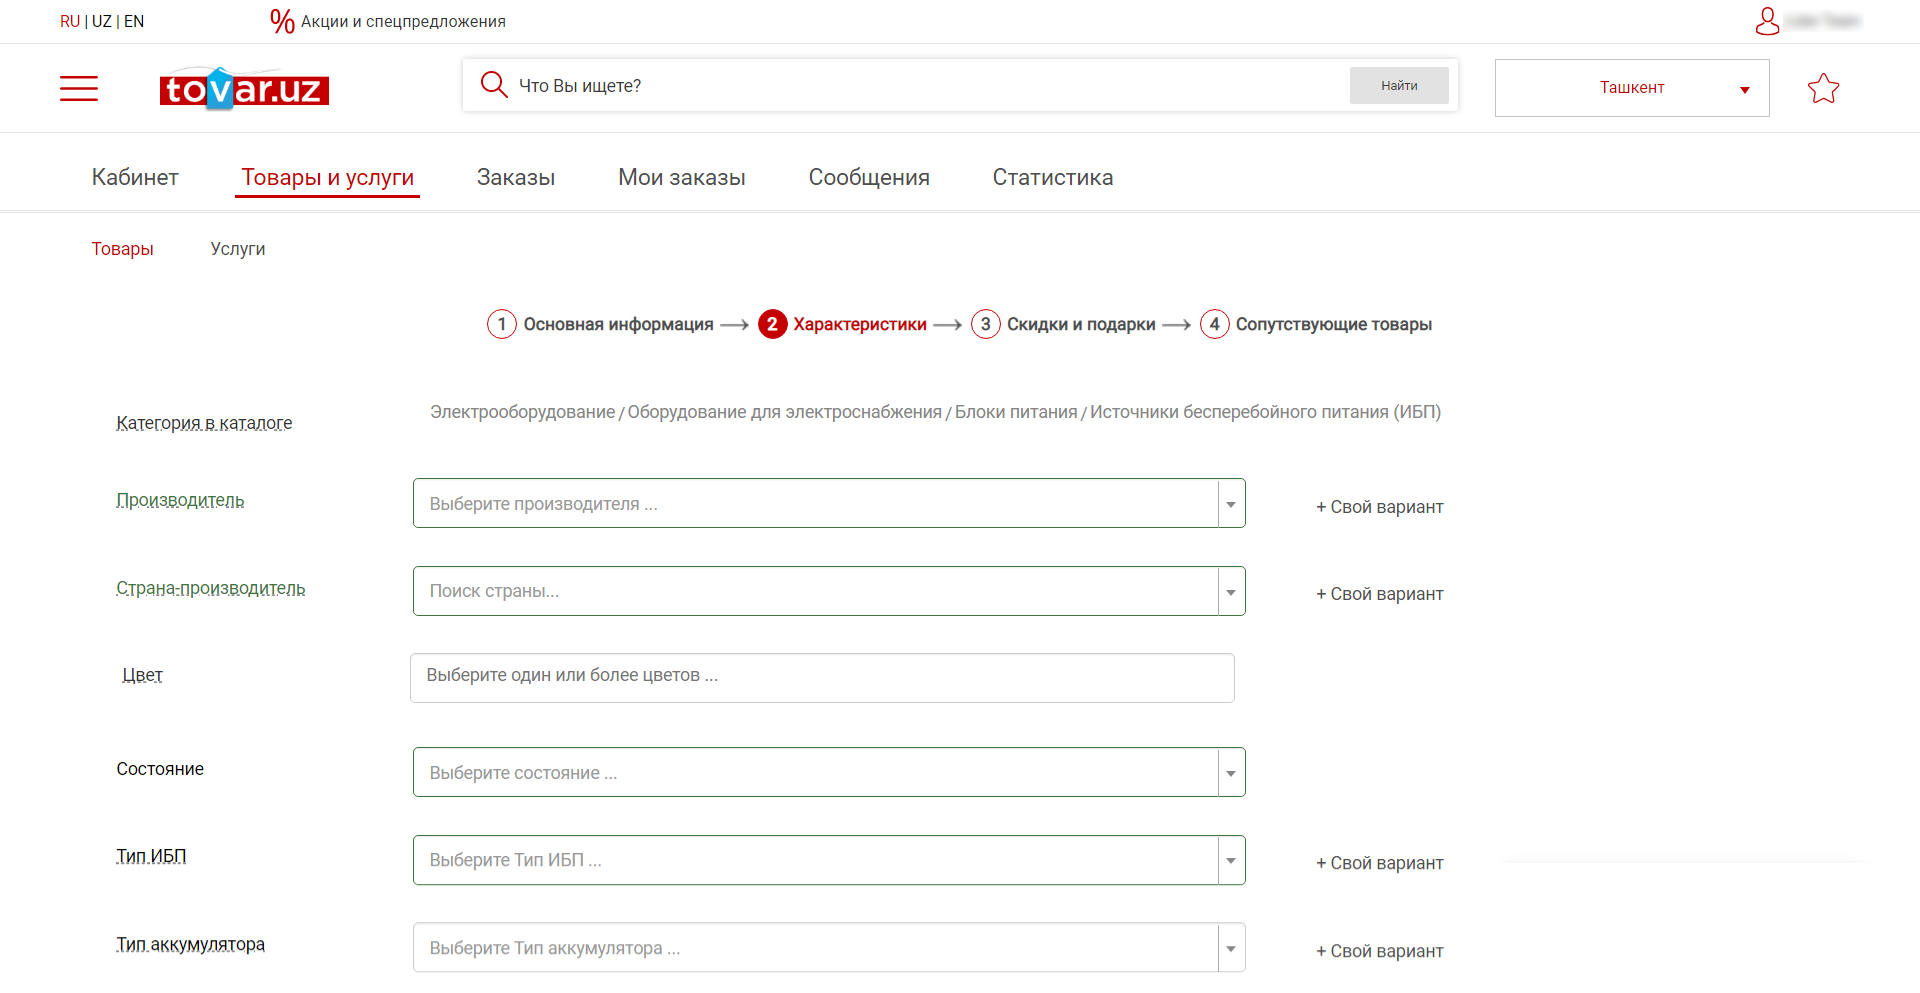Open the Мои заказы tab

pyautogui.click(x=682, y=177)
